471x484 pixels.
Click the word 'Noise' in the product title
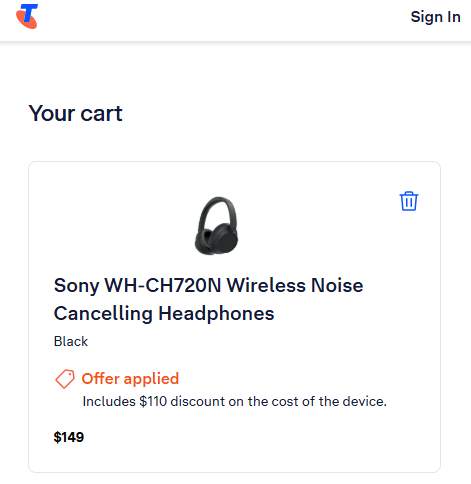pyautogui.click(x=337, y=285)
